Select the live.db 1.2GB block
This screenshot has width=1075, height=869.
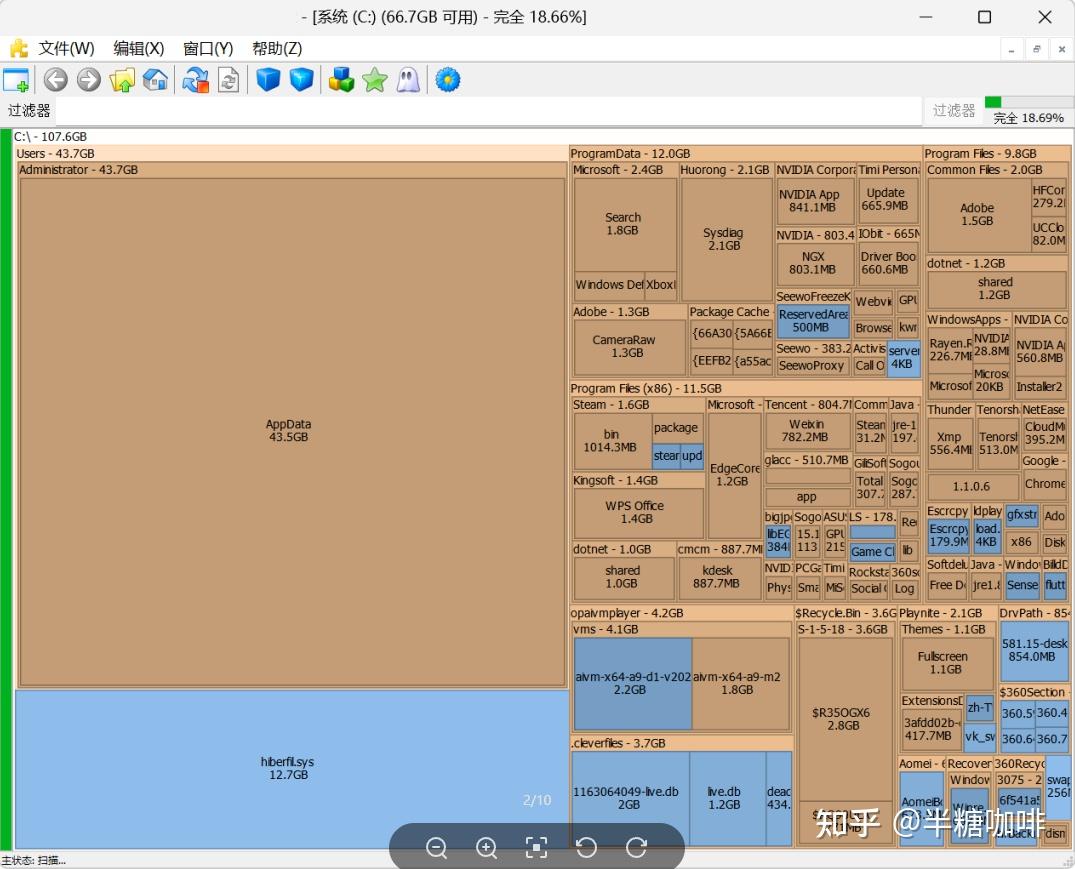[726, 798]
